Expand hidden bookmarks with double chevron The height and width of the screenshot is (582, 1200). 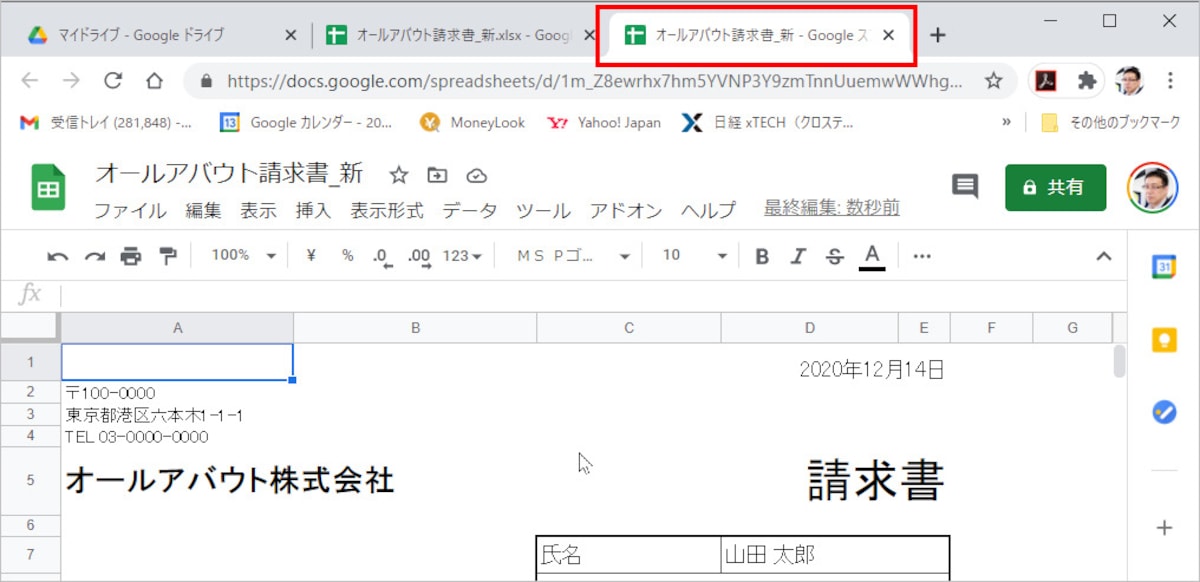pos(1006,122)
